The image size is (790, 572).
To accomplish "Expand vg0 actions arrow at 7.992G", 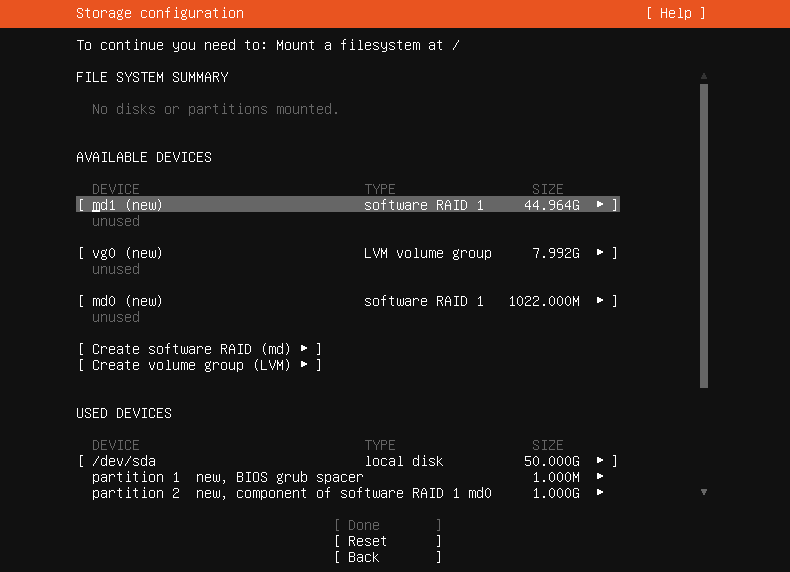I will pyautogui.click(x=600, y=252).
